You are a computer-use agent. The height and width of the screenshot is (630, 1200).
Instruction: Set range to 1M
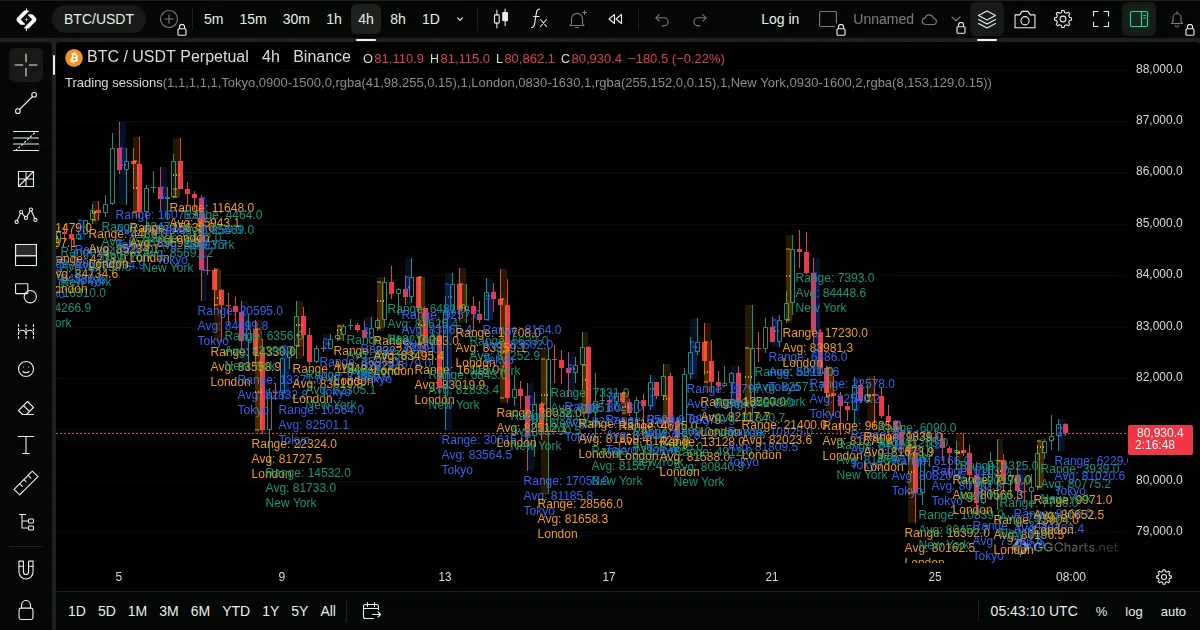tap(137, 611)
